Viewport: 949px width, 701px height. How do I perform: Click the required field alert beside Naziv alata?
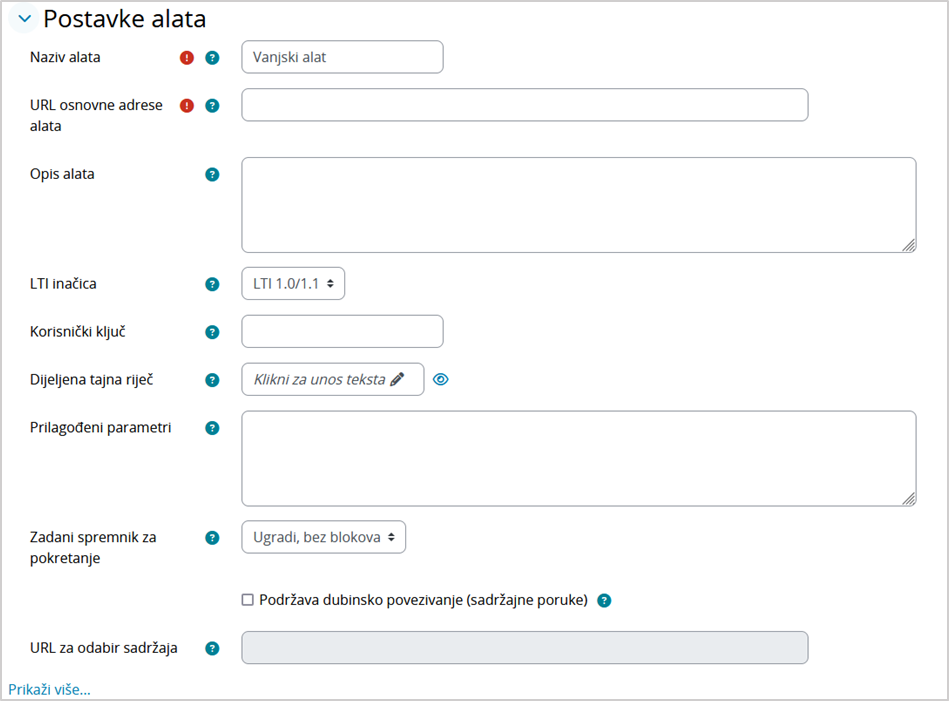tap(186, 57)
